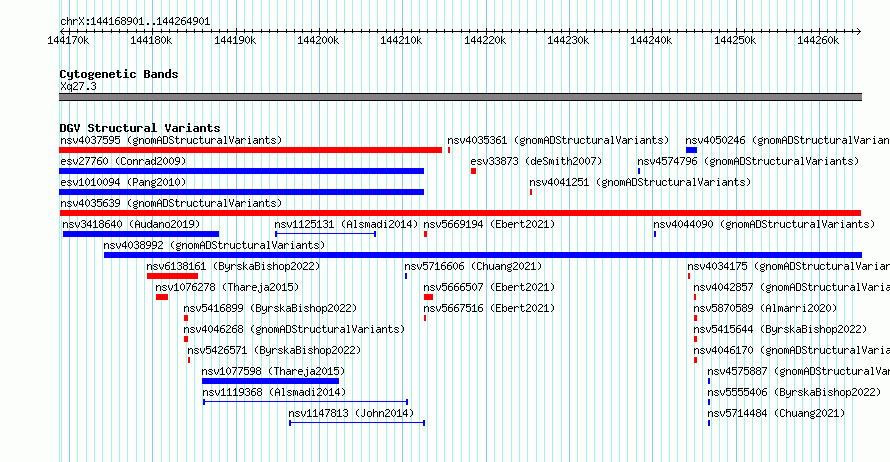Select the blue esv27760 variant bar
890x462 pixels.
(x=241, y=171)
